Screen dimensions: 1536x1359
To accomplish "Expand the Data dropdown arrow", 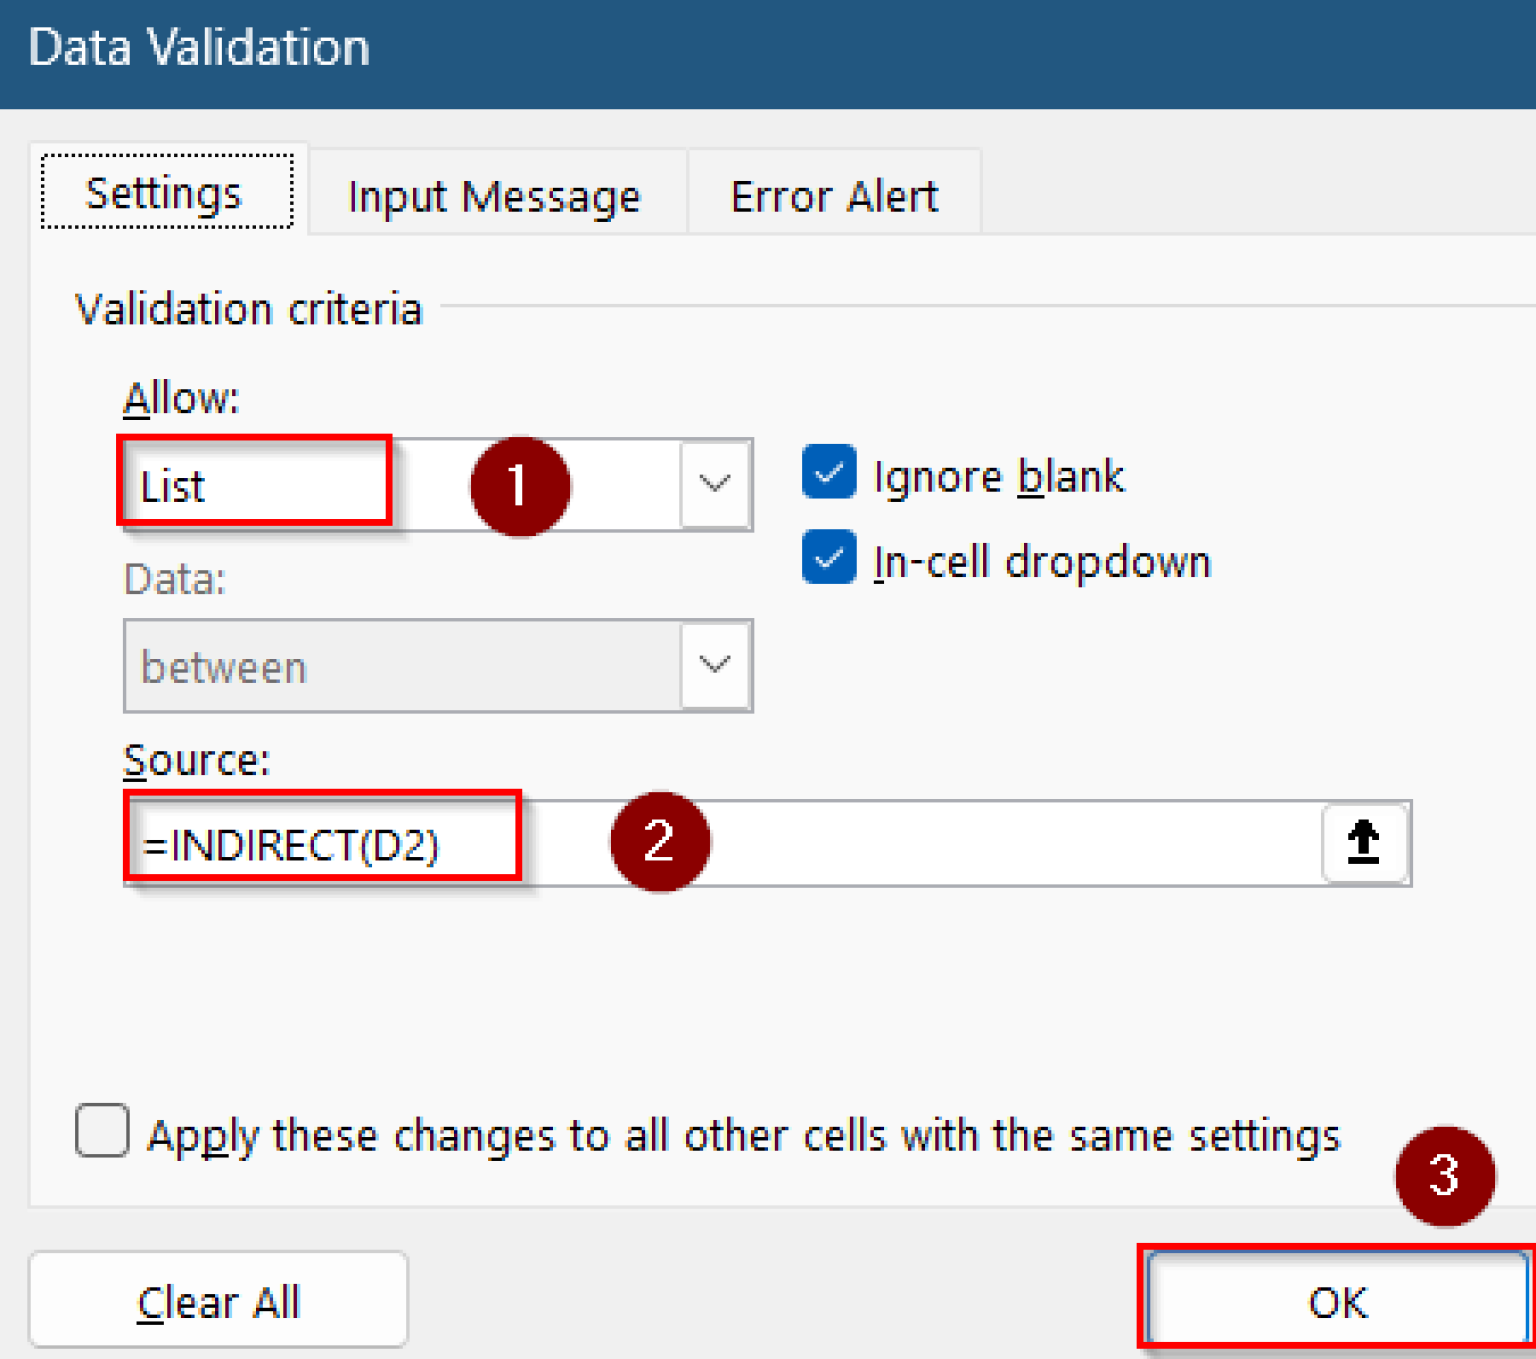I will 714,666.
